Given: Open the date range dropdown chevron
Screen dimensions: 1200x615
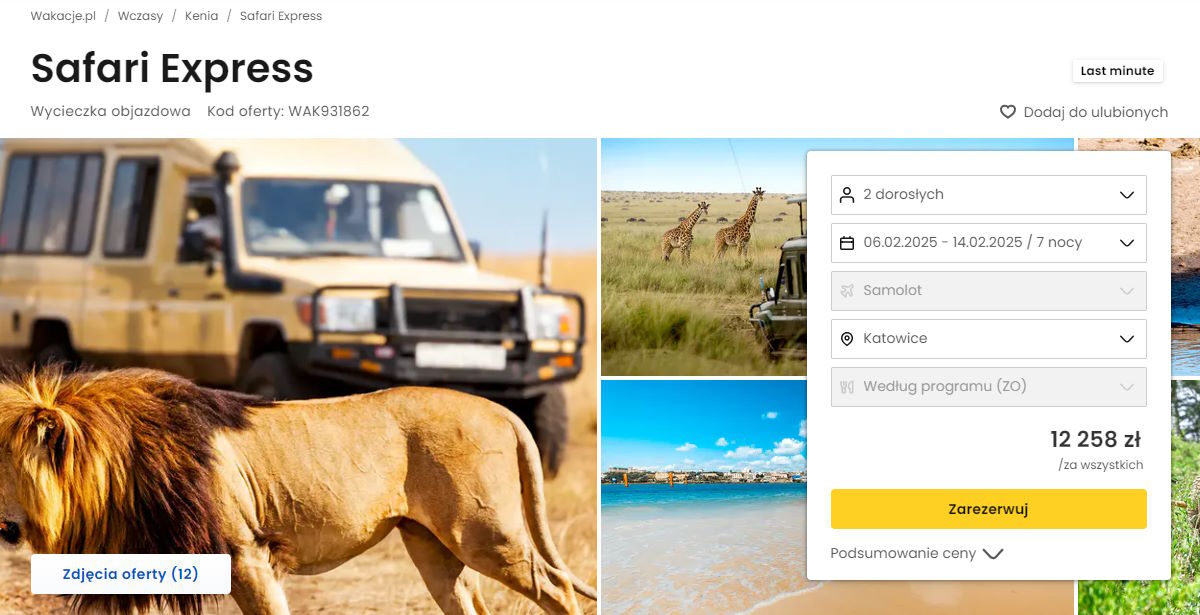Looking at the screenshot, I should click(1127, 243).
